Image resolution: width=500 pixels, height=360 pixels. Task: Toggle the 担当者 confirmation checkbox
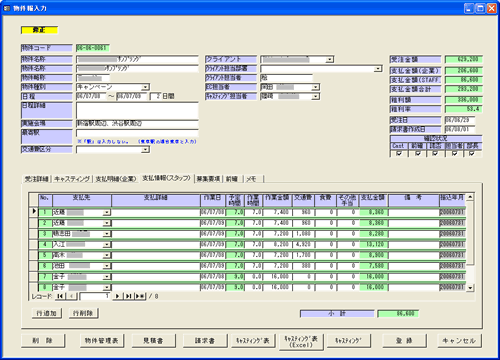[454, 153]
